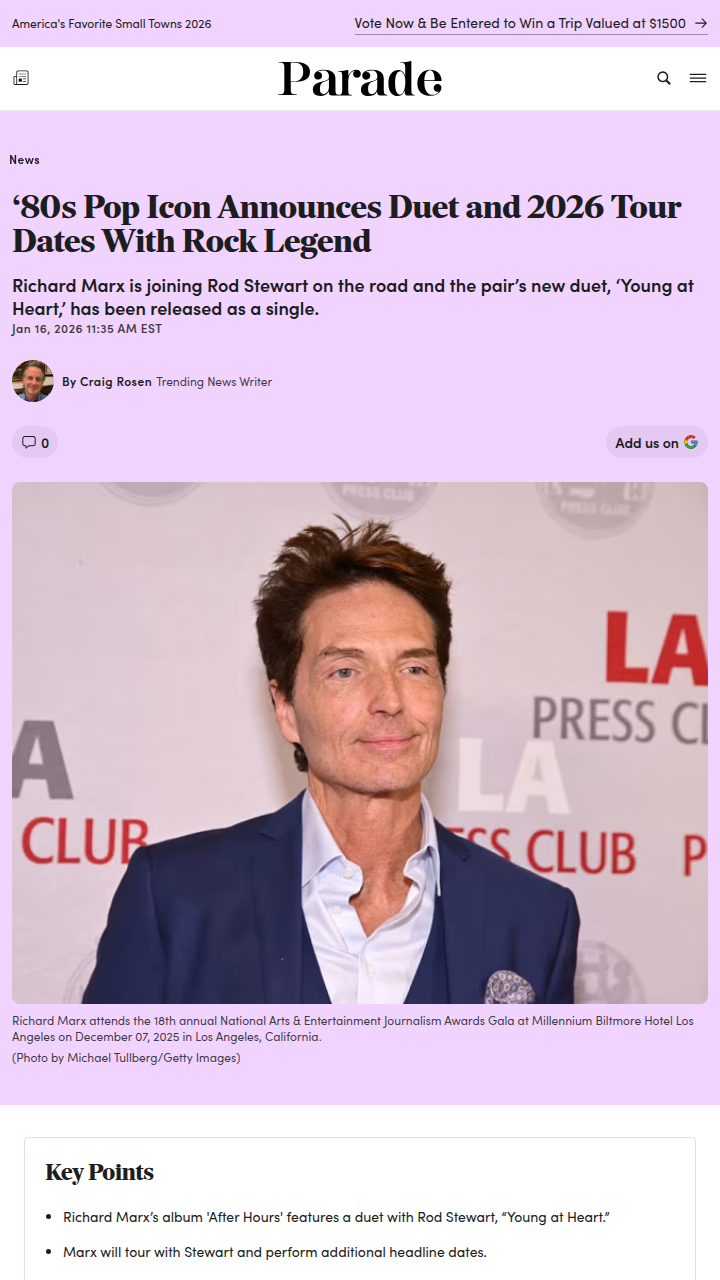Click the Jan 16, 2026 timestamp

tap(87, 329)
